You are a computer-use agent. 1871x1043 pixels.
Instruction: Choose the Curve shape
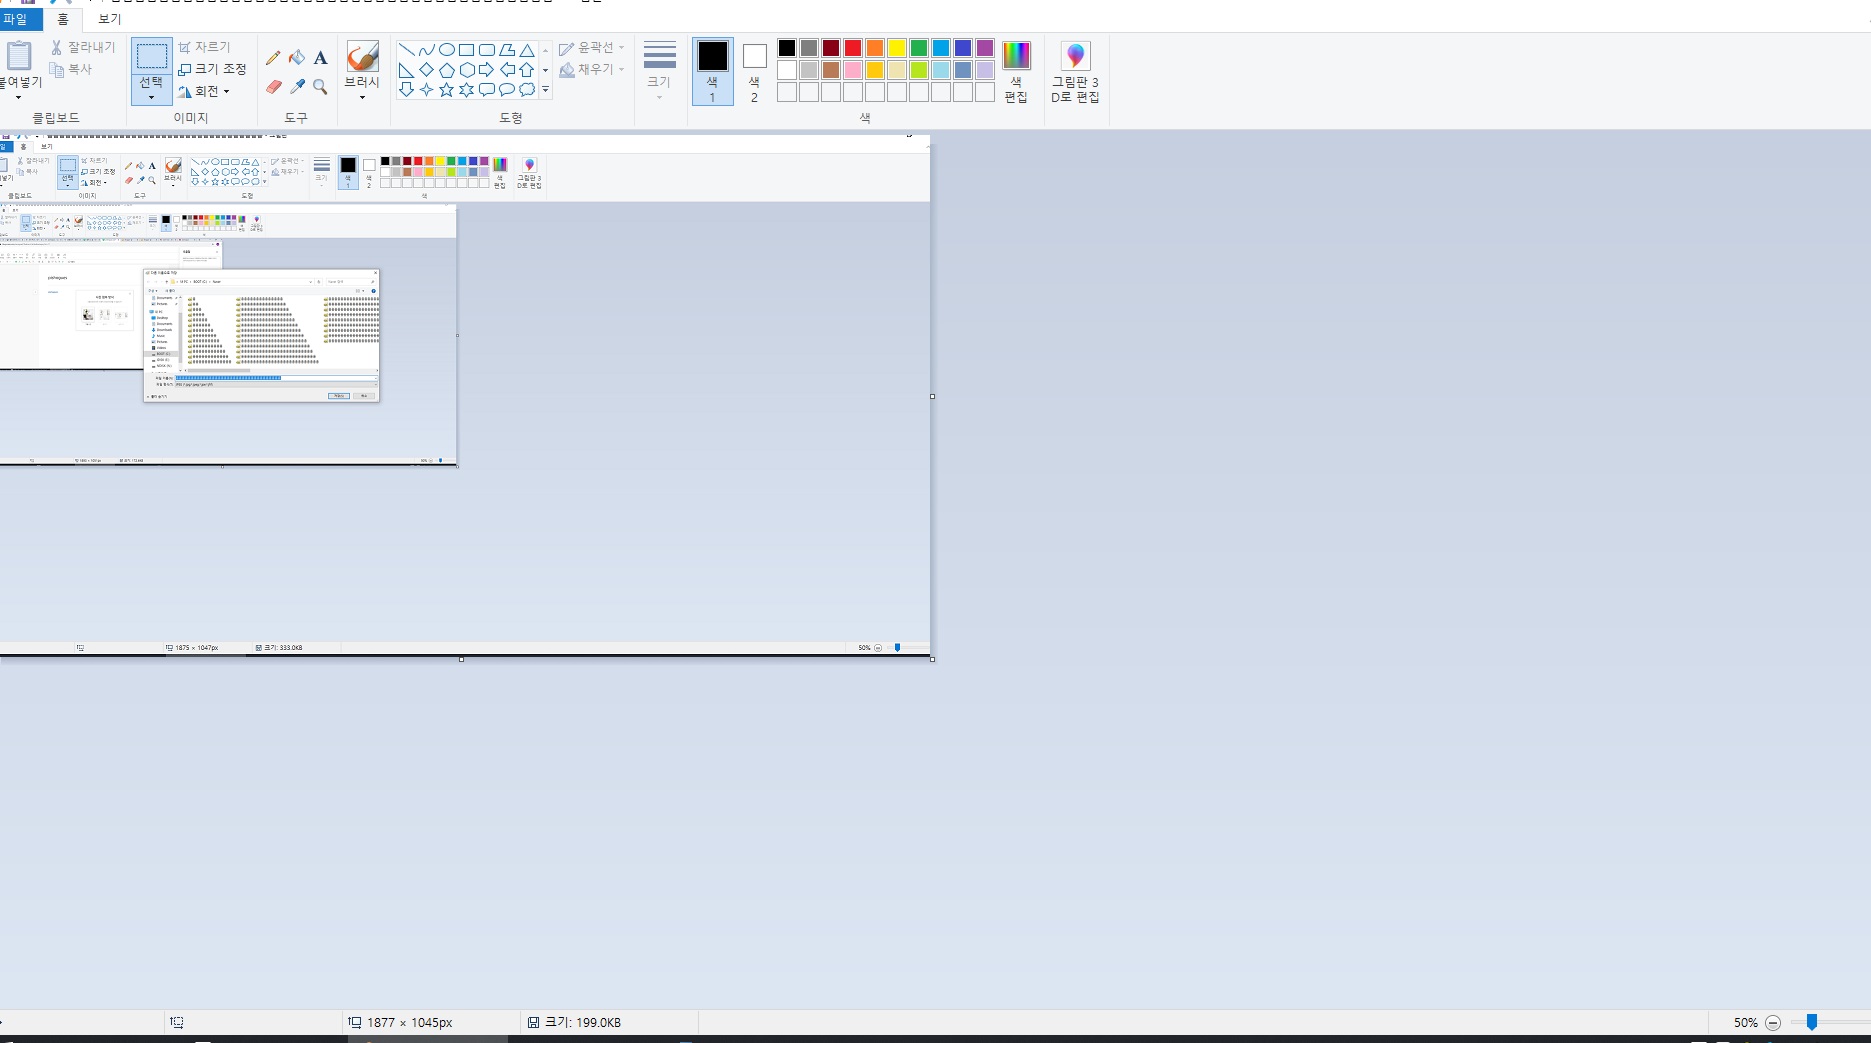point(426,50)
